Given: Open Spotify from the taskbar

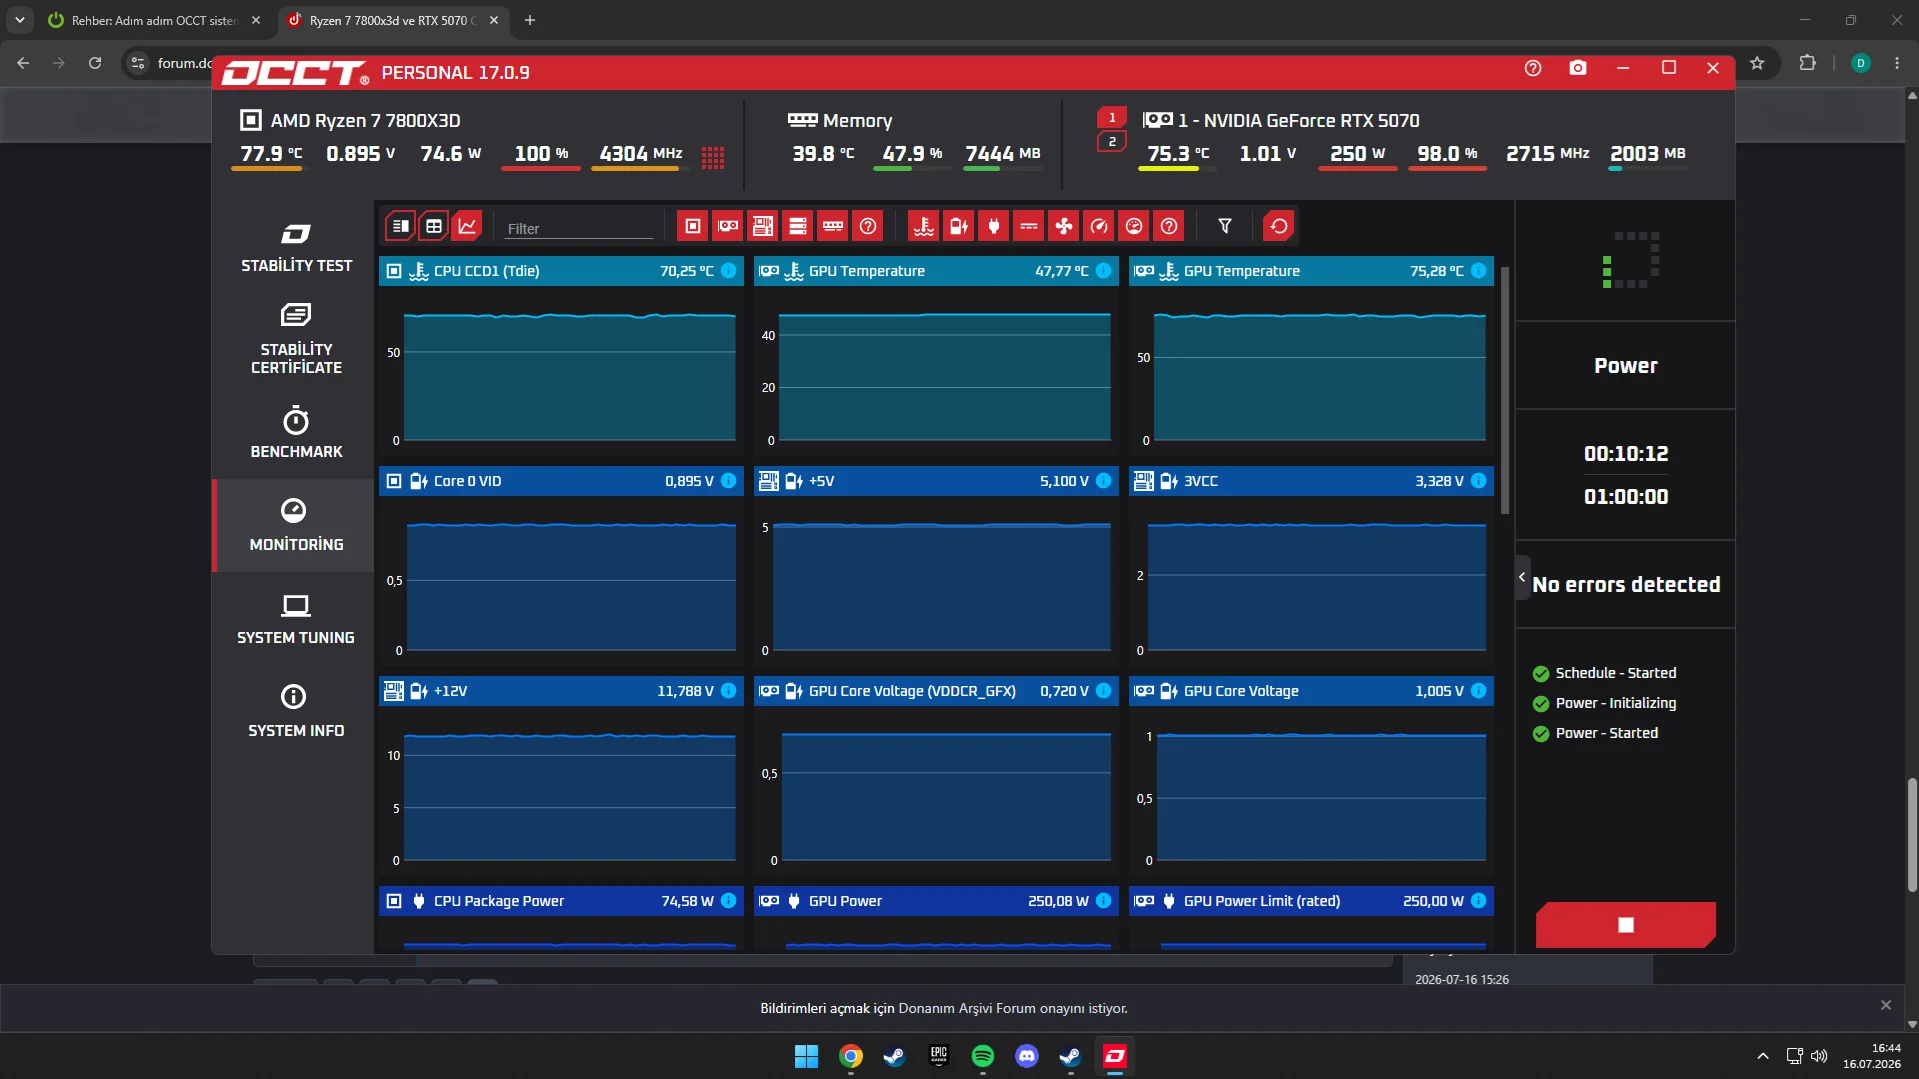Looking at the screenshot, I should (983, 1056).
